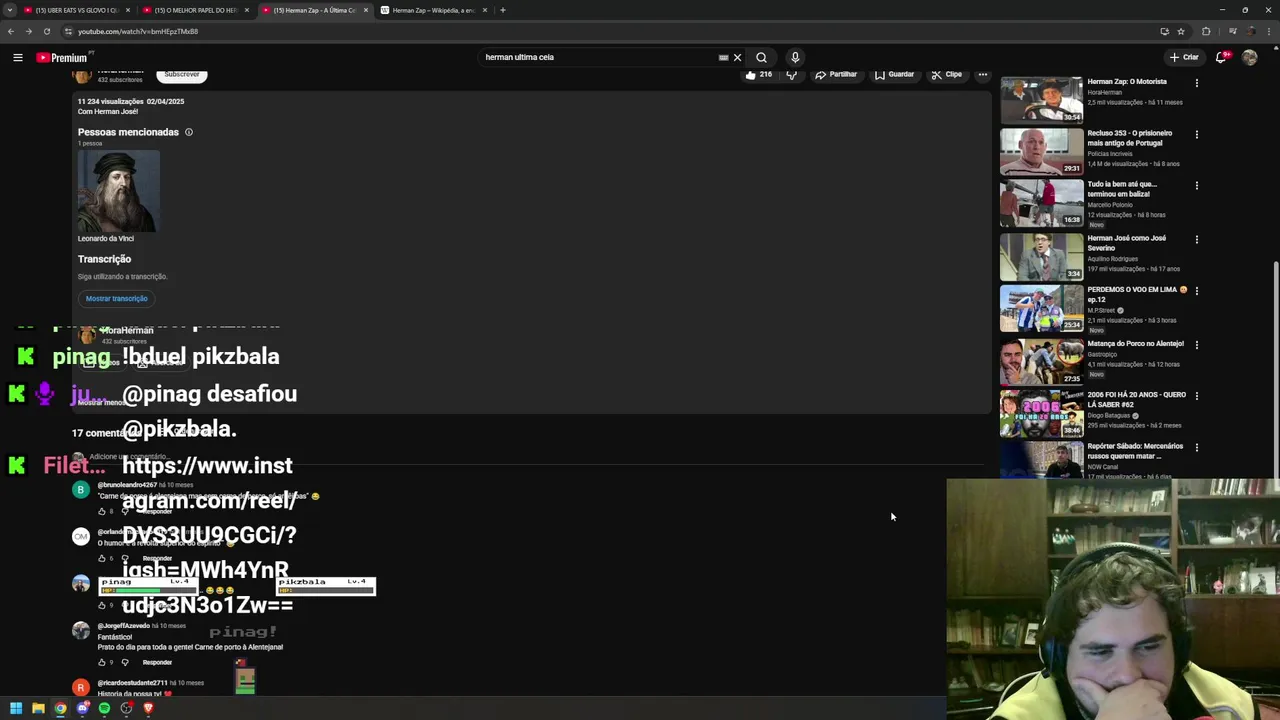Go to YouTube Premium home logo
The image size is (1280, 720).
pyautogui.click(x=62, y=57)
